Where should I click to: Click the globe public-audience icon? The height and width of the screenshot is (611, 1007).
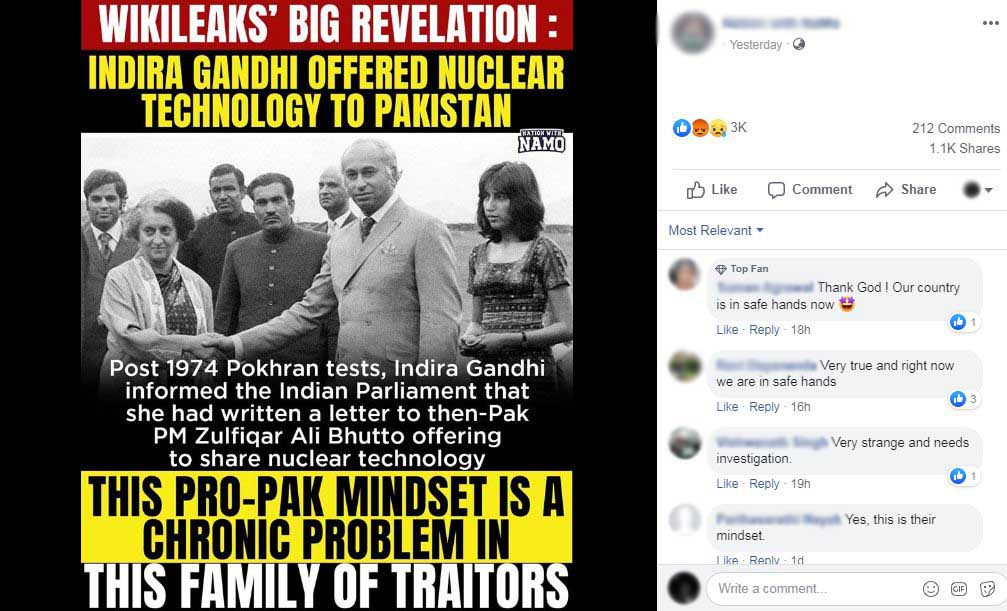tap(799, 44)
